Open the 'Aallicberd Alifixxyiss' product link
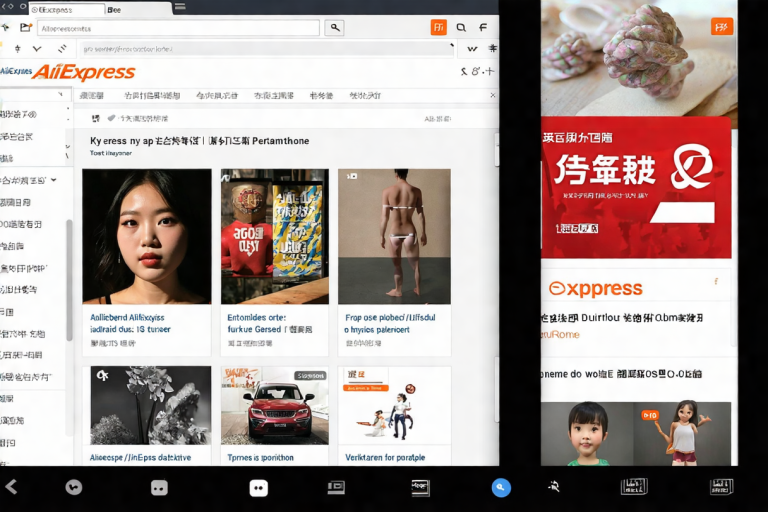The width and height of the screenshot is (768, 512). pos(130,323)
